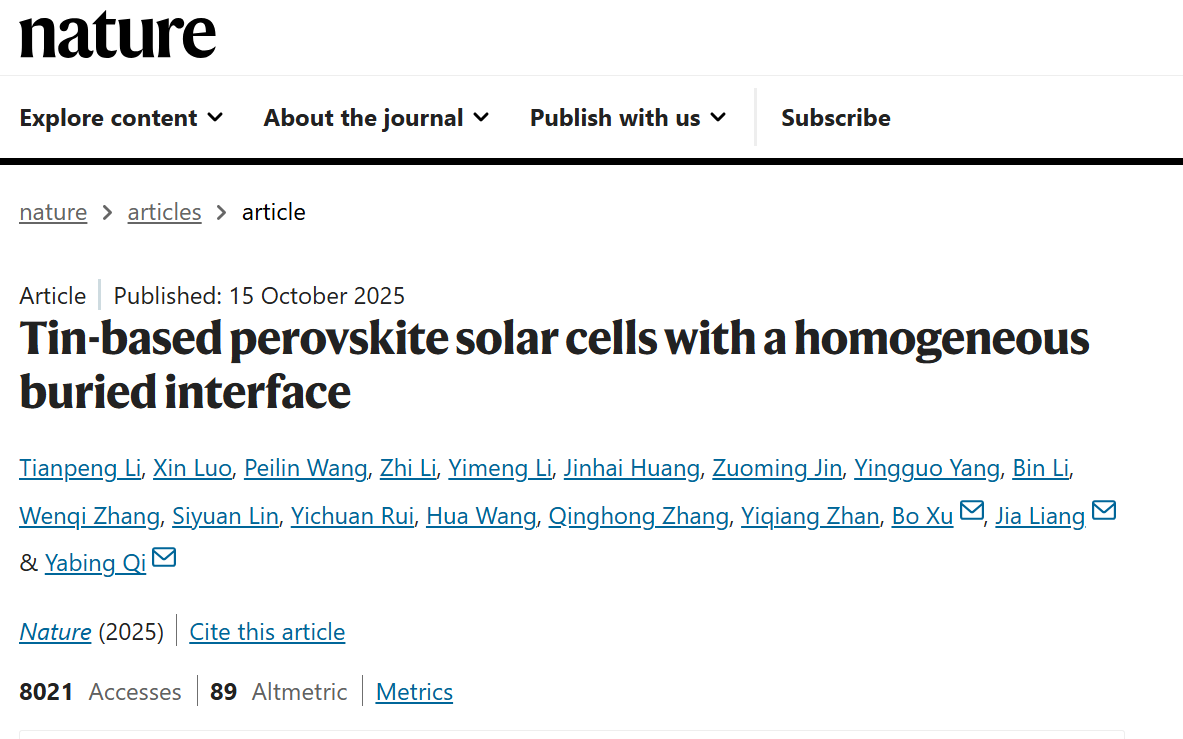Expand the Explore content menu

coord(121,118)
